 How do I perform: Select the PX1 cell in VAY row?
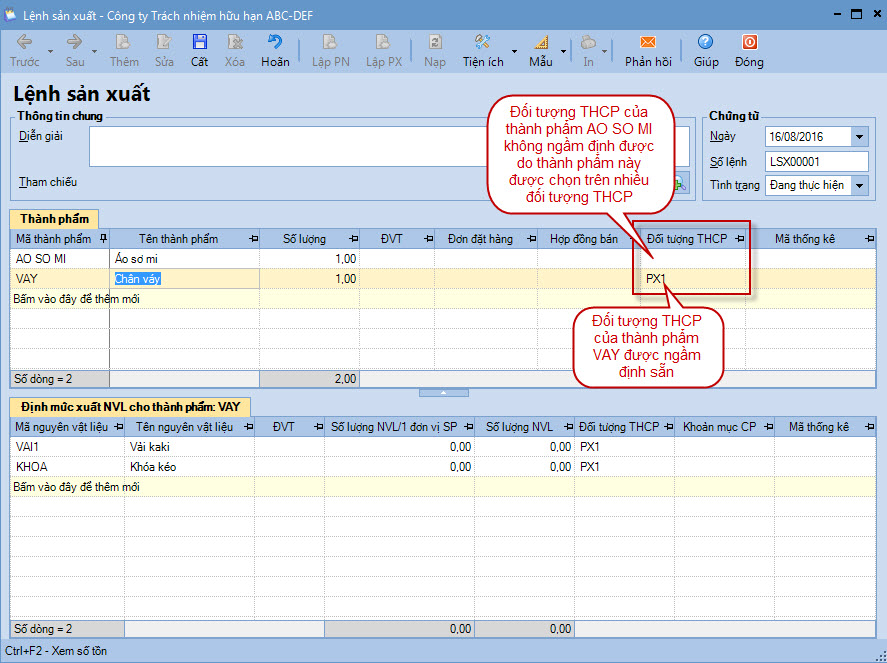click(692, 279)
